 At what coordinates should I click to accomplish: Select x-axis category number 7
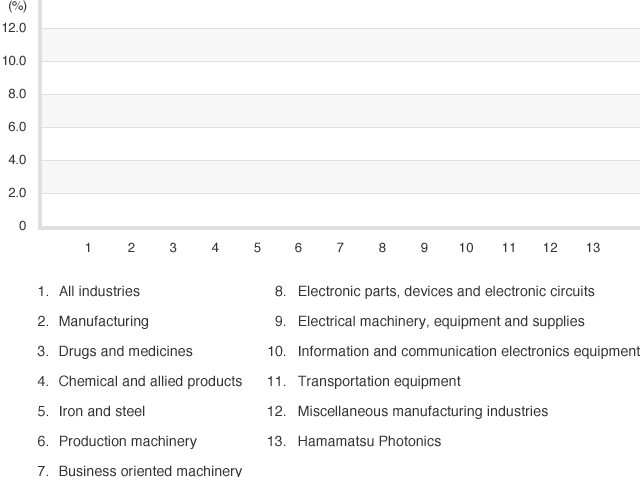coord(340,248)
